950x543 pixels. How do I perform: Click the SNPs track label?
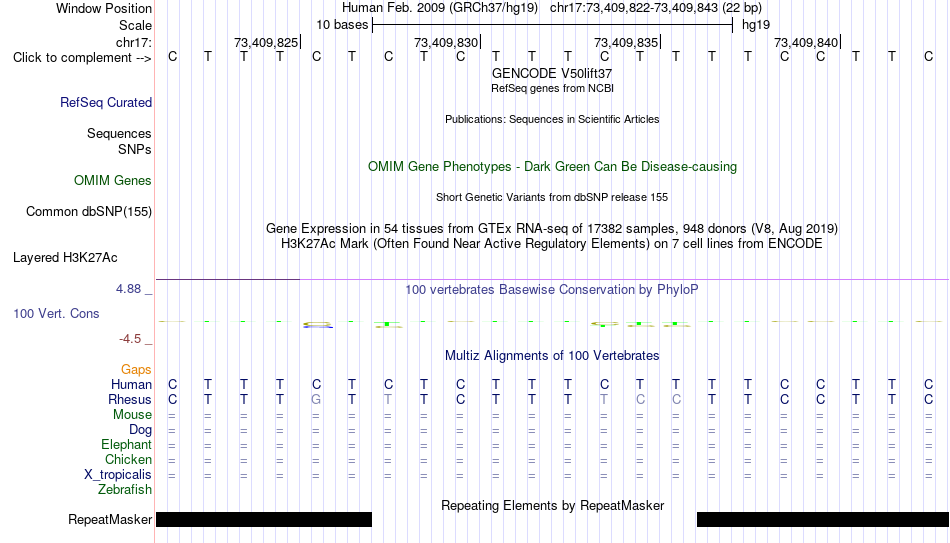tap(135, 149)
